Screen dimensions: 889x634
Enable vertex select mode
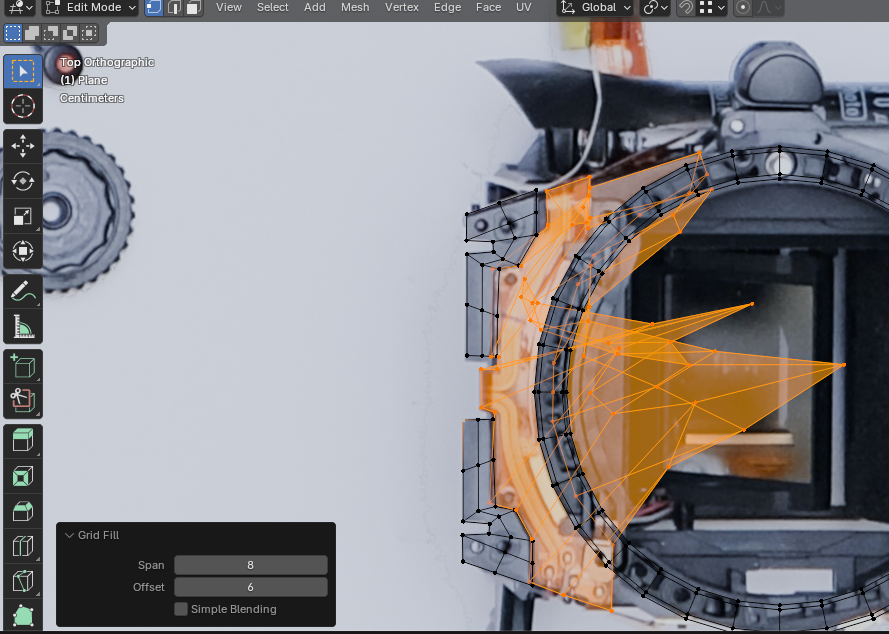pos(154,8)
